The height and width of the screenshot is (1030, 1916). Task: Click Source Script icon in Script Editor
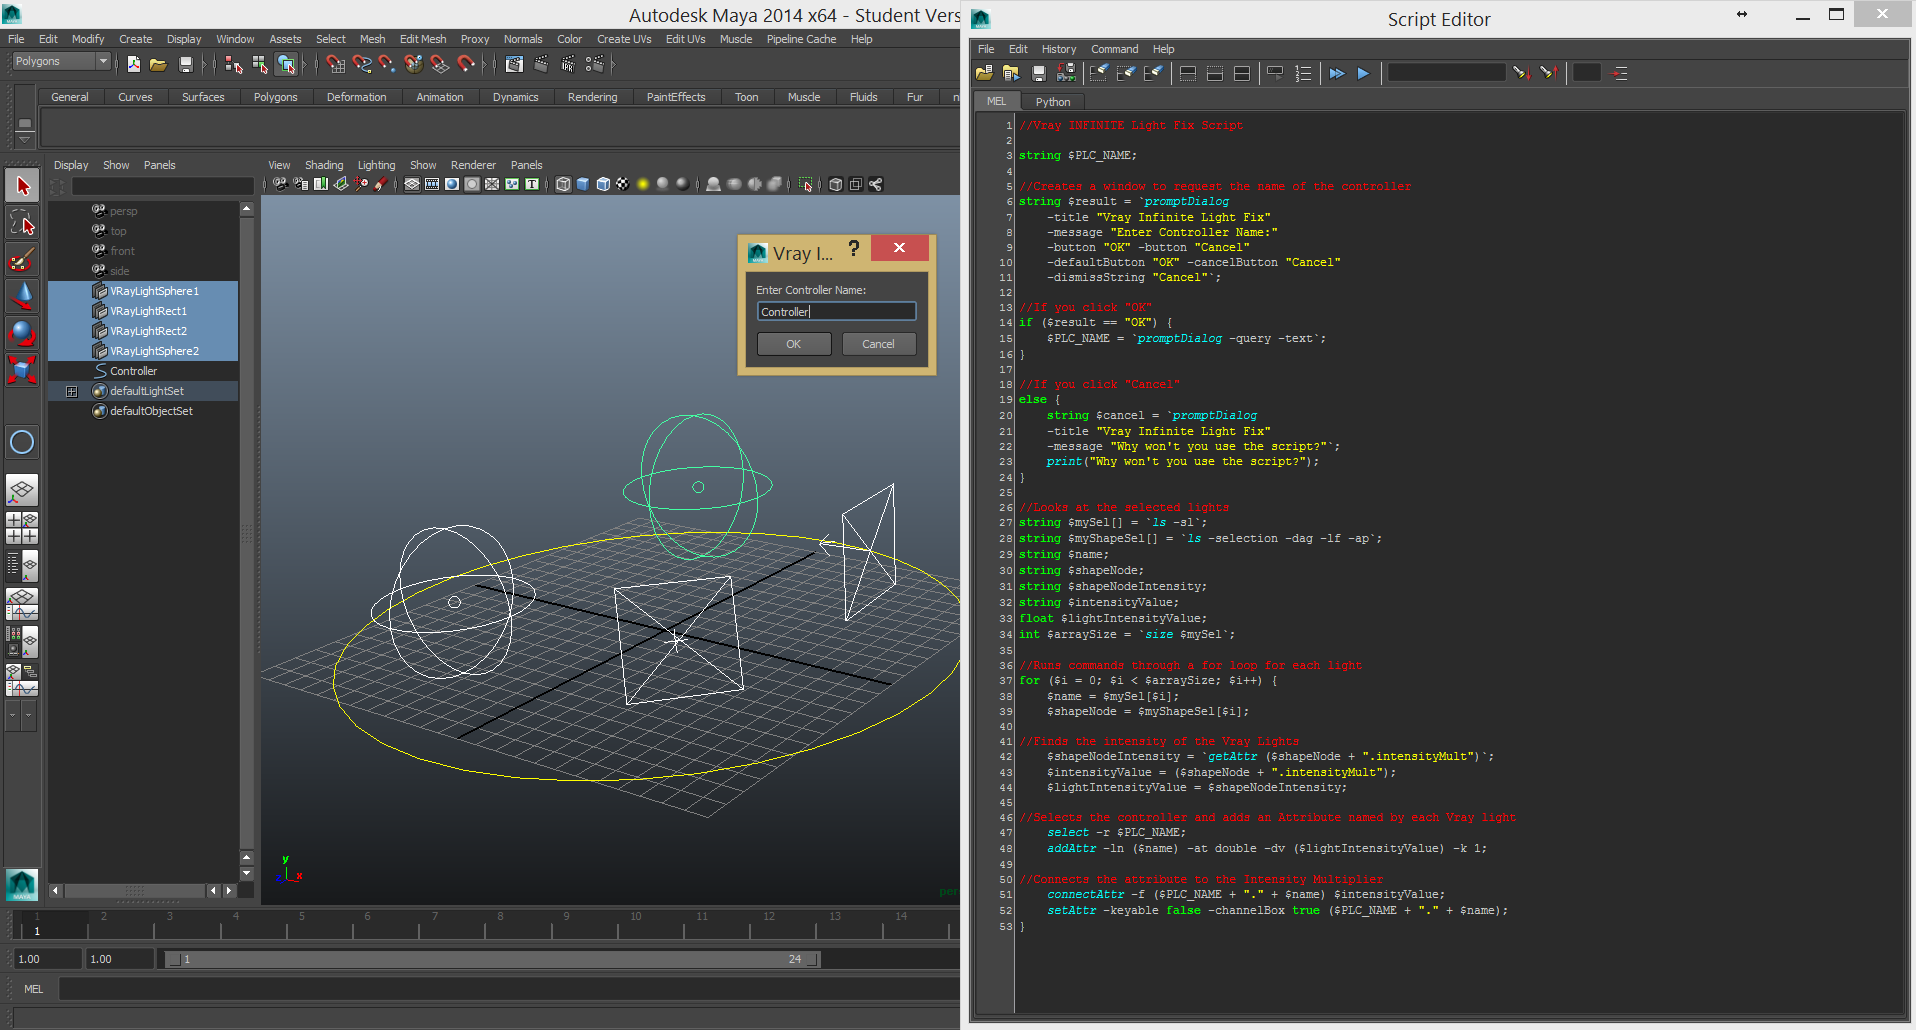coord(1011,73)
